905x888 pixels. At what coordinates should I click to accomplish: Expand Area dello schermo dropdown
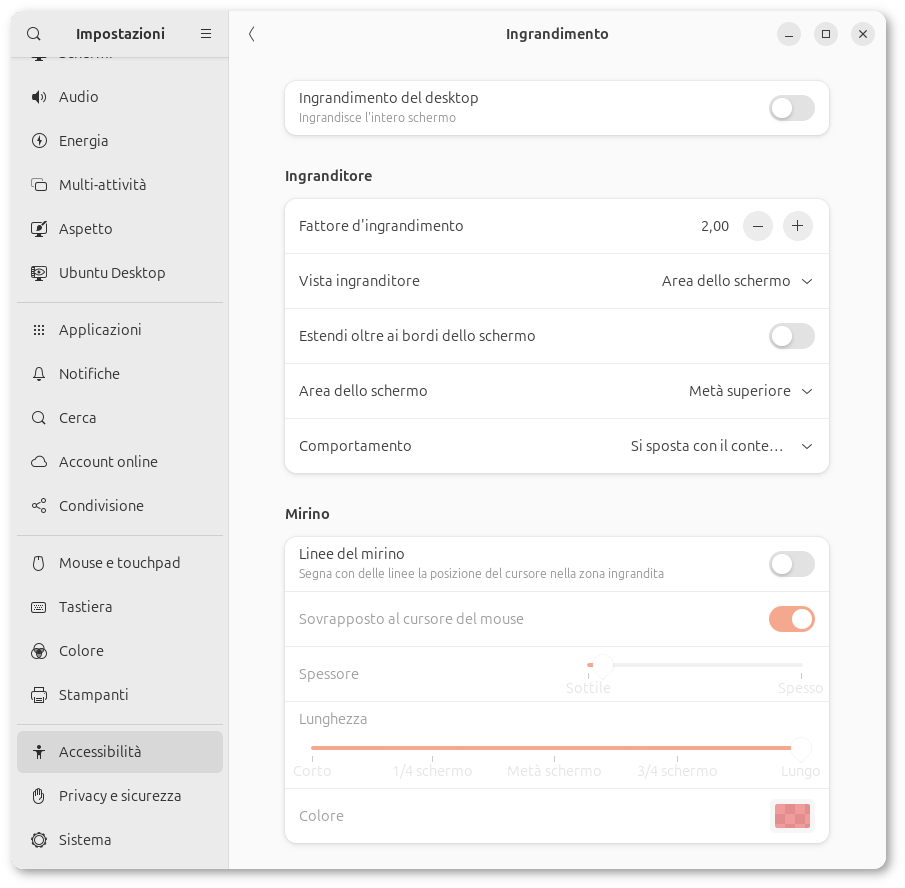point(750,391)
